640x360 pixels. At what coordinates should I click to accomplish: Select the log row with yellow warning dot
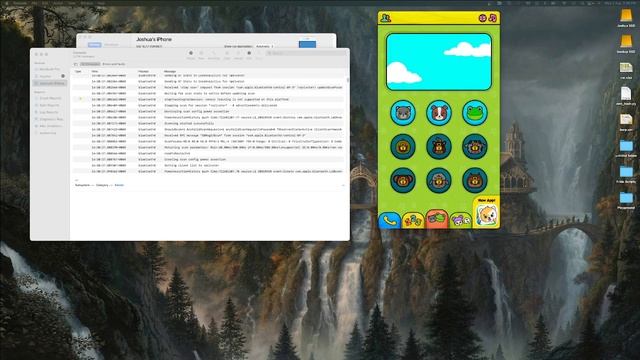[x=208, y=99]
